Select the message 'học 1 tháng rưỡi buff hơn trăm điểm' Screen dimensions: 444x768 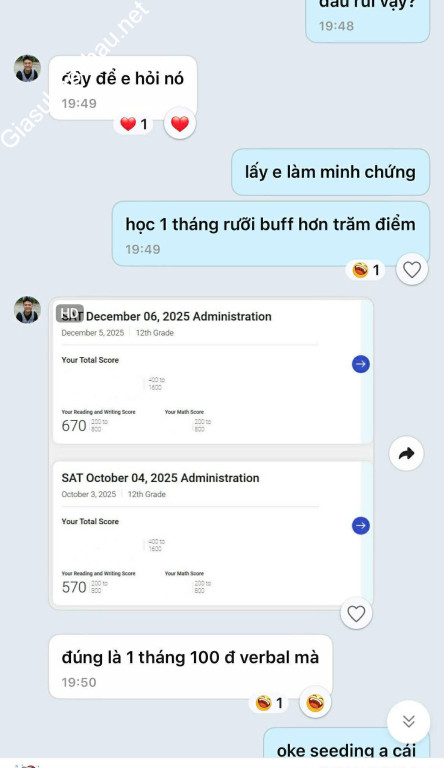pyautogui.click(x=271, y=234)
